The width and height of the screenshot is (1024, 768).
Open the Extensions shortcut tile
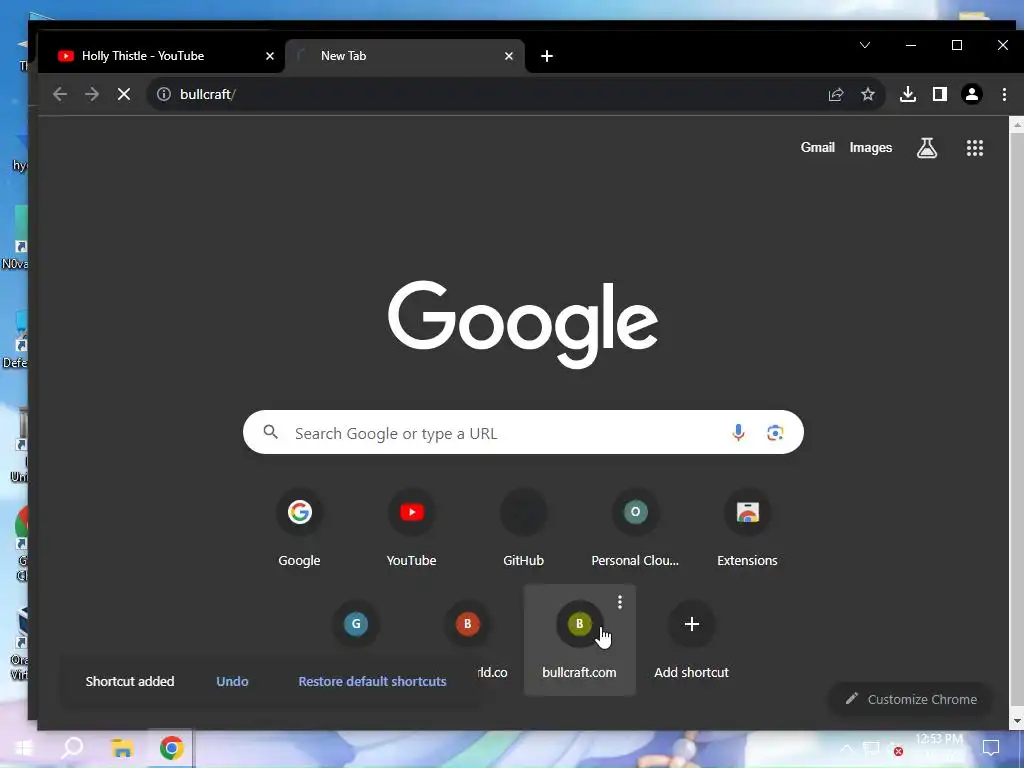click(747, 529)
